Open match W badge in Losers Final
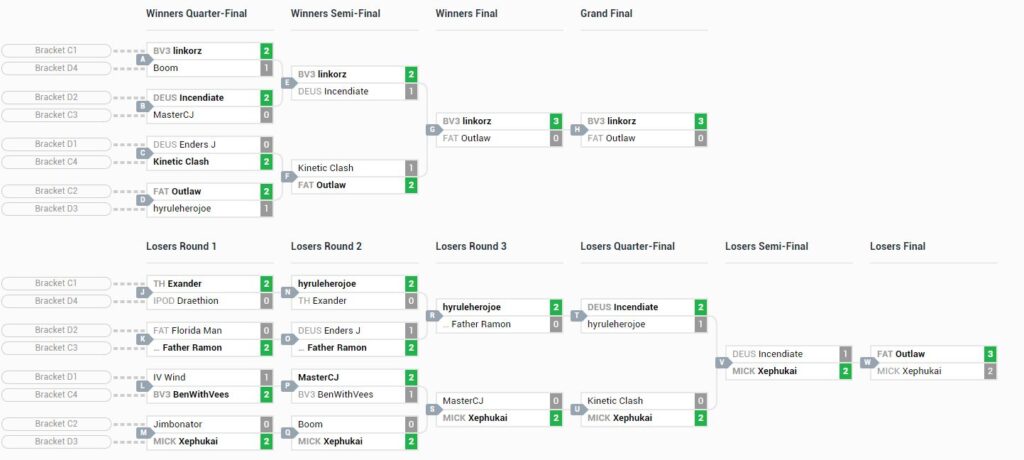Screen dimensions: 1024x460 point(867,363)
